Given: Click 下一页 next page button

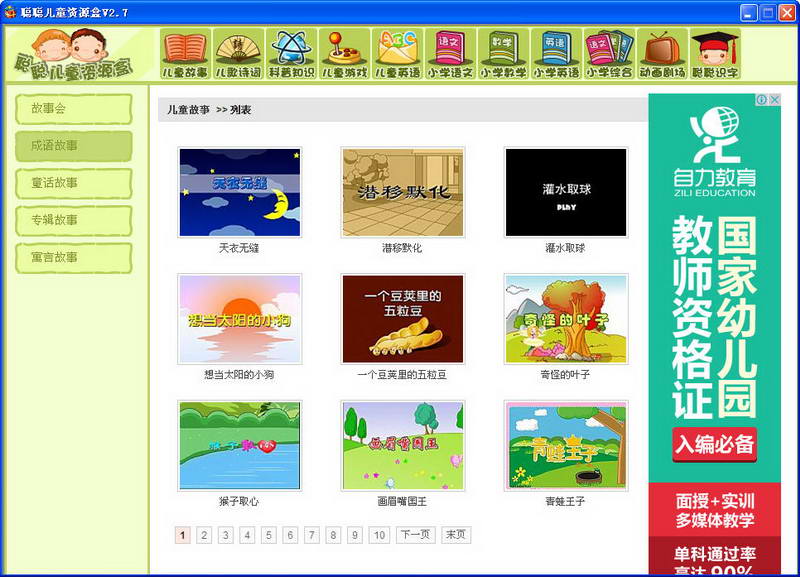Looking at the screenshot, I should [x=416, y=535].
